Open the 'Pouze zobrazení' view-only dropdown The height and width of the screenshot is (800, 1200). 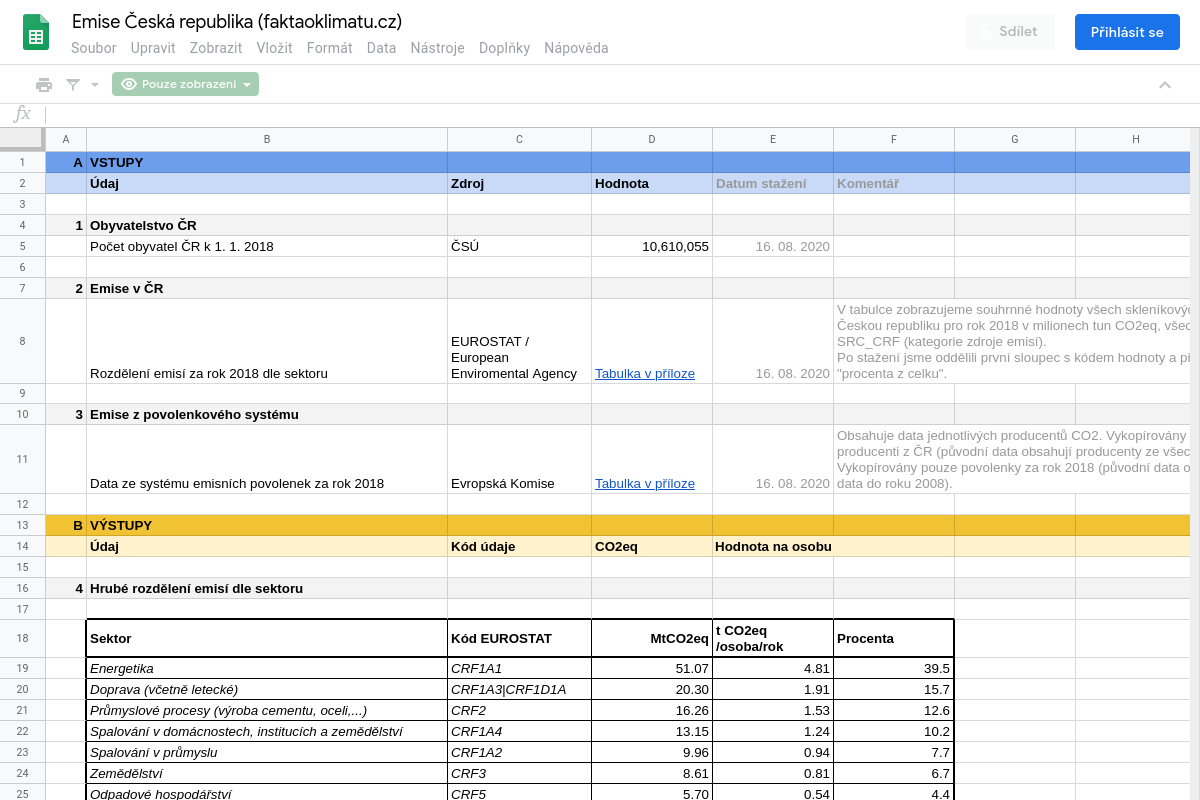(x=185, y=84)
